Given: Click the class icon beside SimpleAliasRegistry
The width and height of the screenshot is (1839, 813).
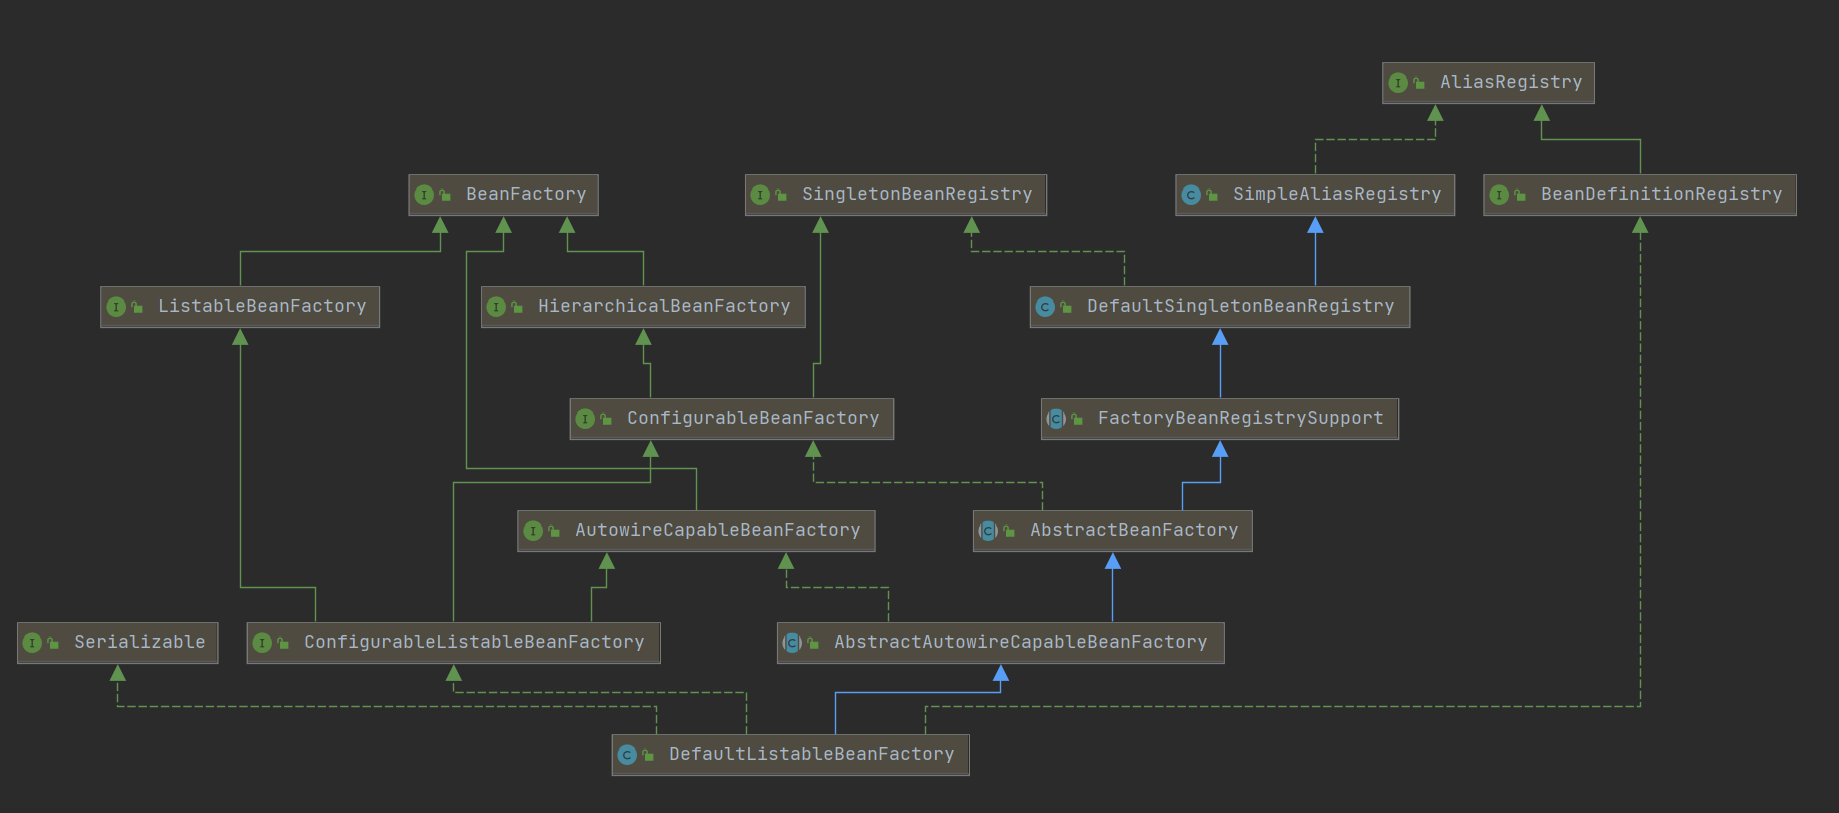Looking at the screenshot, I should point(1191,195).
